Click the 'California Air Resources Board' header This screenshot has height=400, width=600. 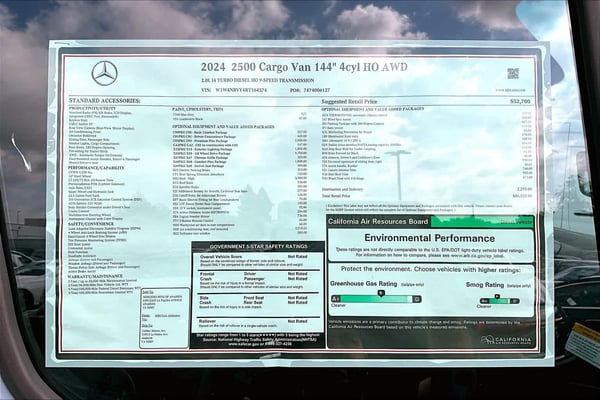click(x=378, y=222)
